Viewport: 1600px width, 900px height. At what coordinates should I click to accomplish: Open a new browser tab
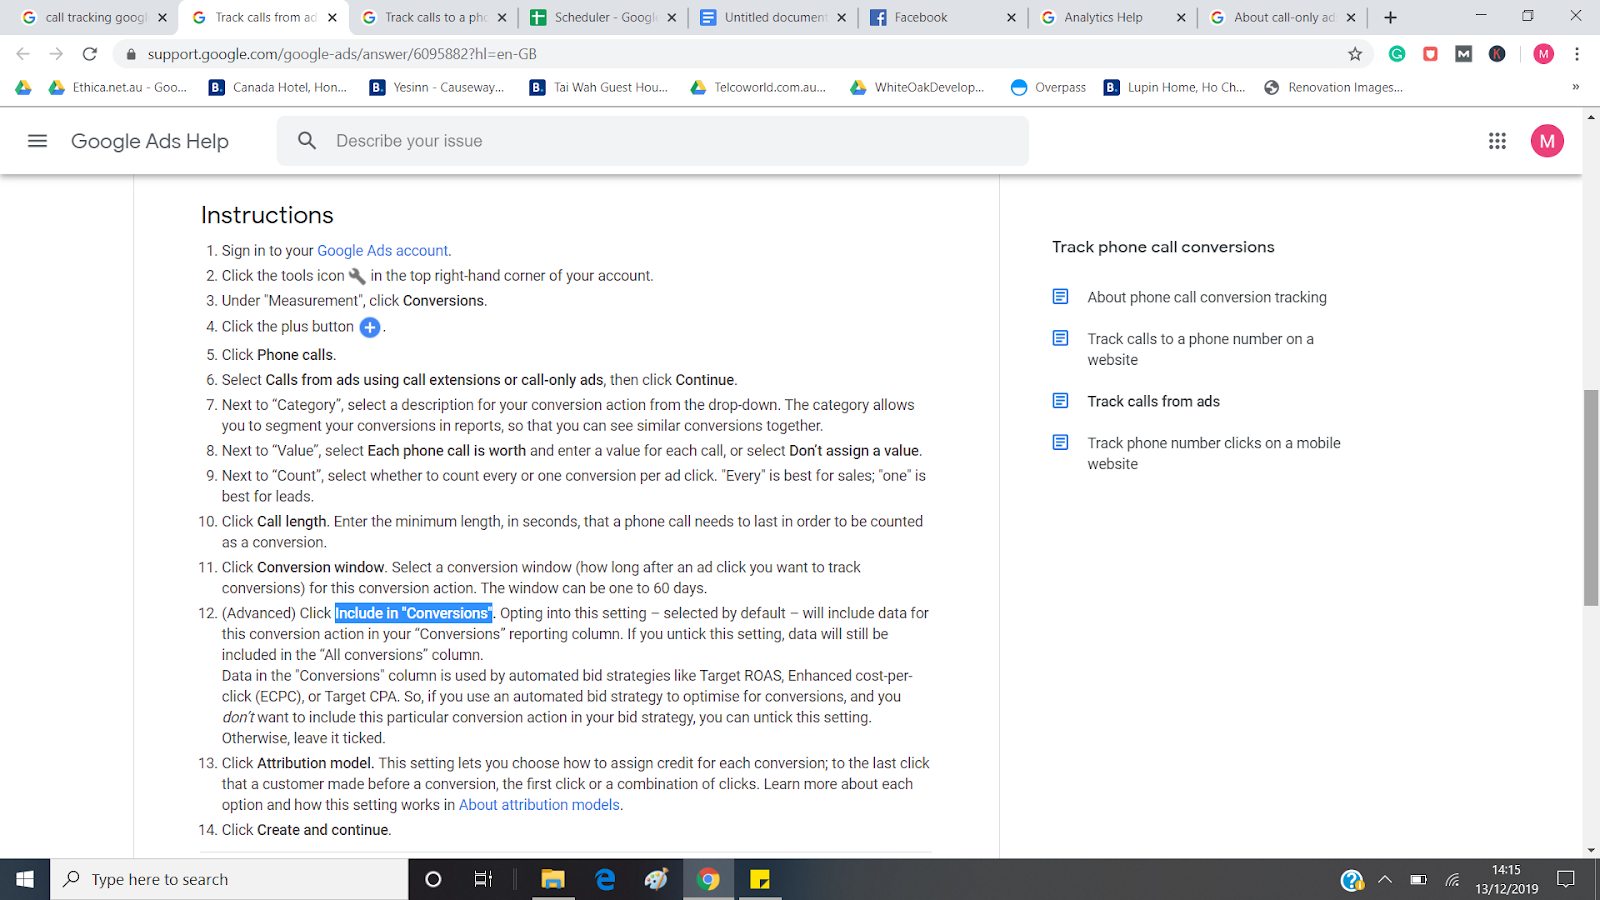pos(1390,17)
